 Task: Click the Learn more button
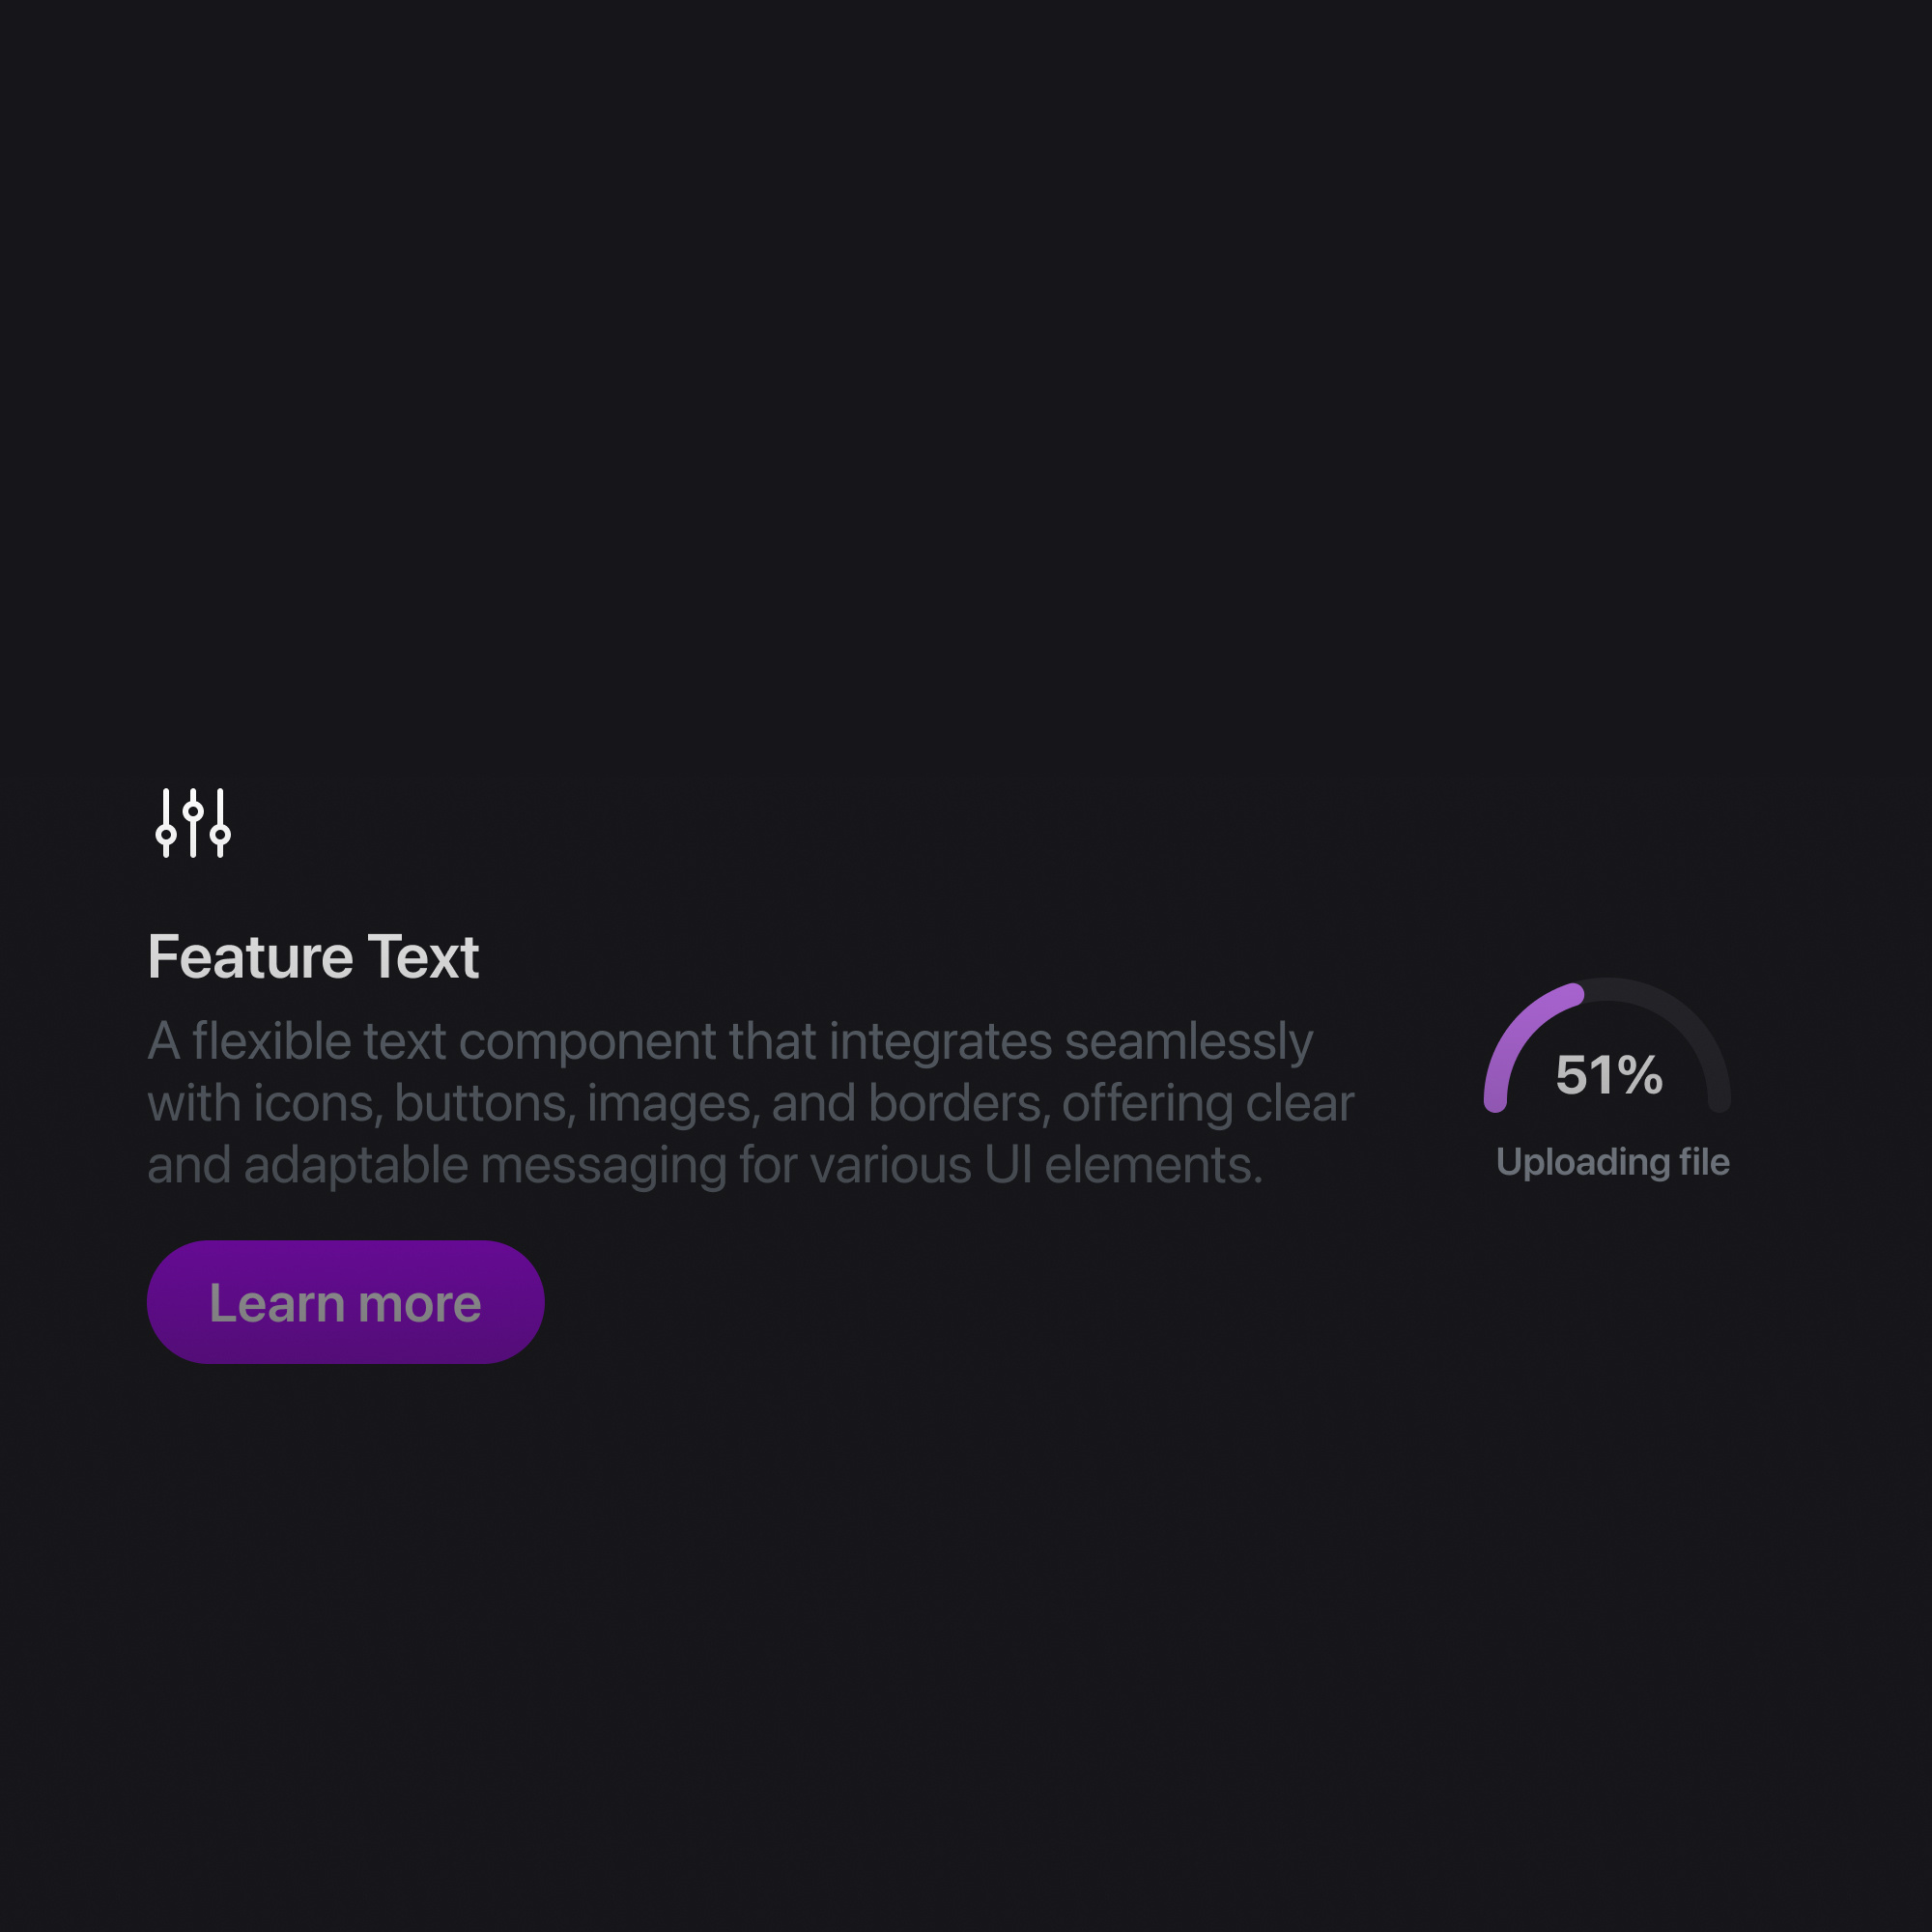pyautogui.click(x=346, y=1301)
